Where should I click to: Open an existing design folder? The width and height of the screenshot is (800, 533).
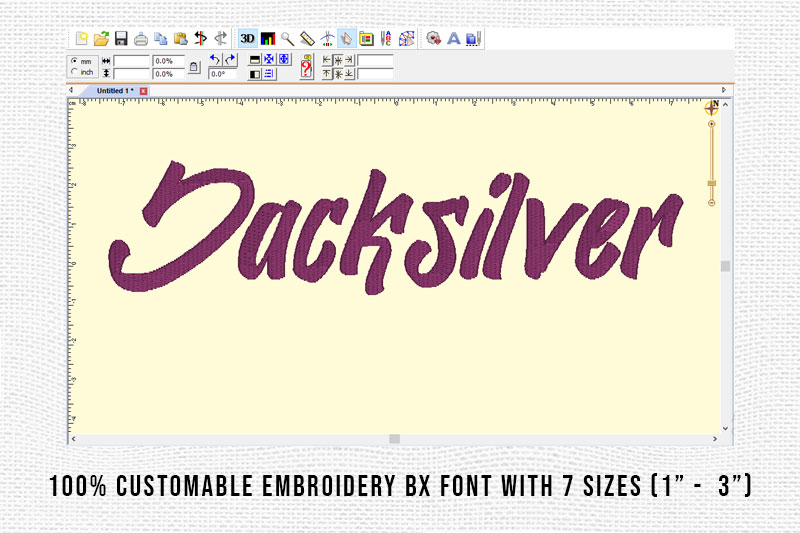click(102, 39)
